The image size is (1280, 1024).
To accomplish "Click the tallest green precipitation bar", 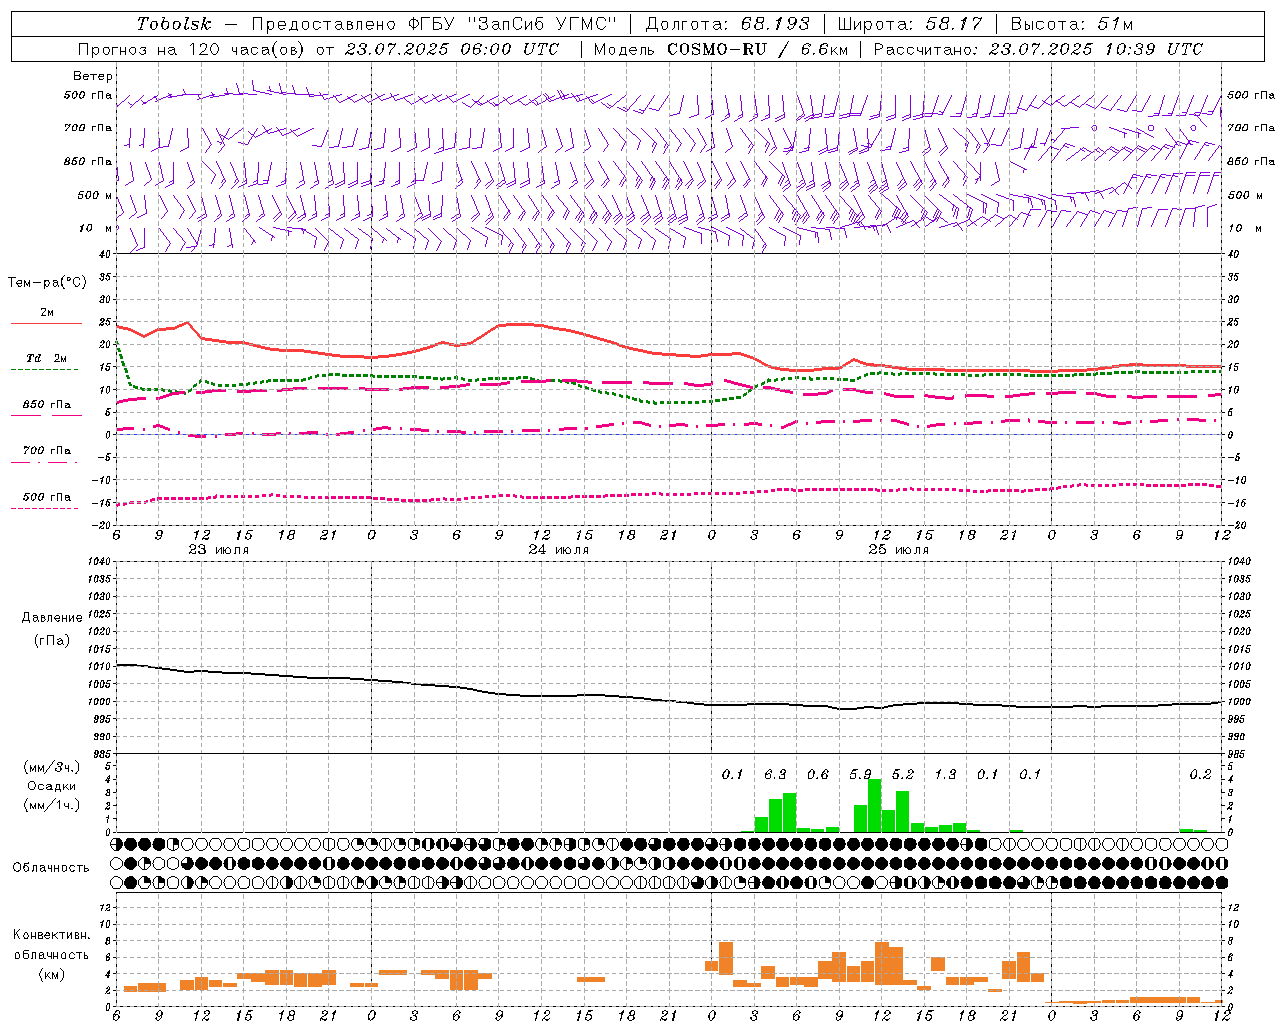I will coord(875,806).
